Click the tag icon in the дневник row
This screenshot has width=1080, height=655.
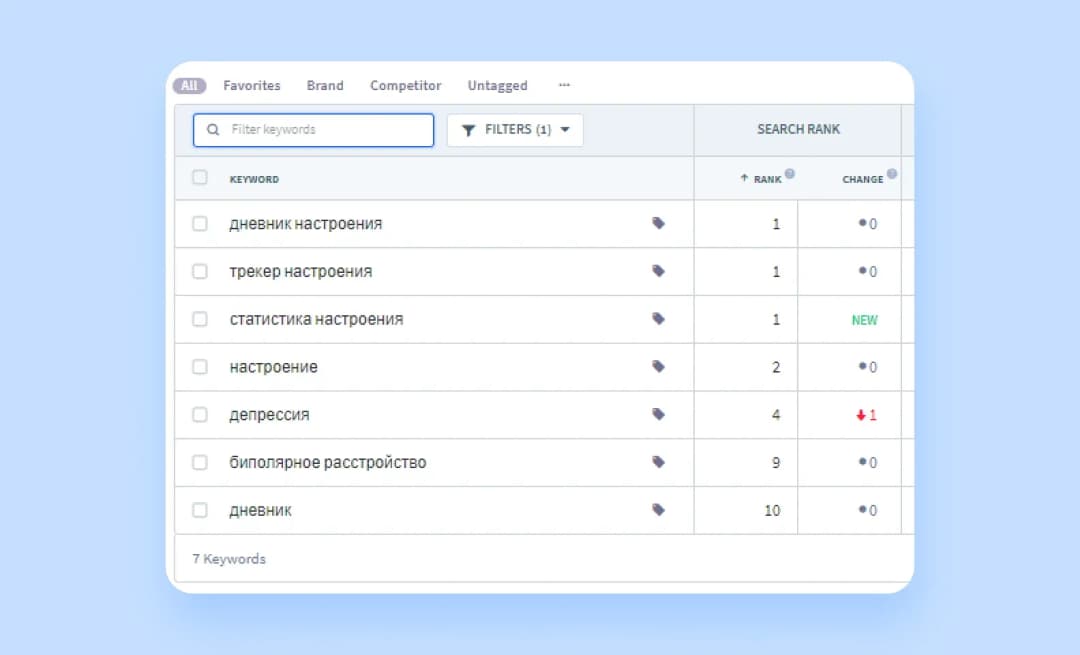coord(658,510)
